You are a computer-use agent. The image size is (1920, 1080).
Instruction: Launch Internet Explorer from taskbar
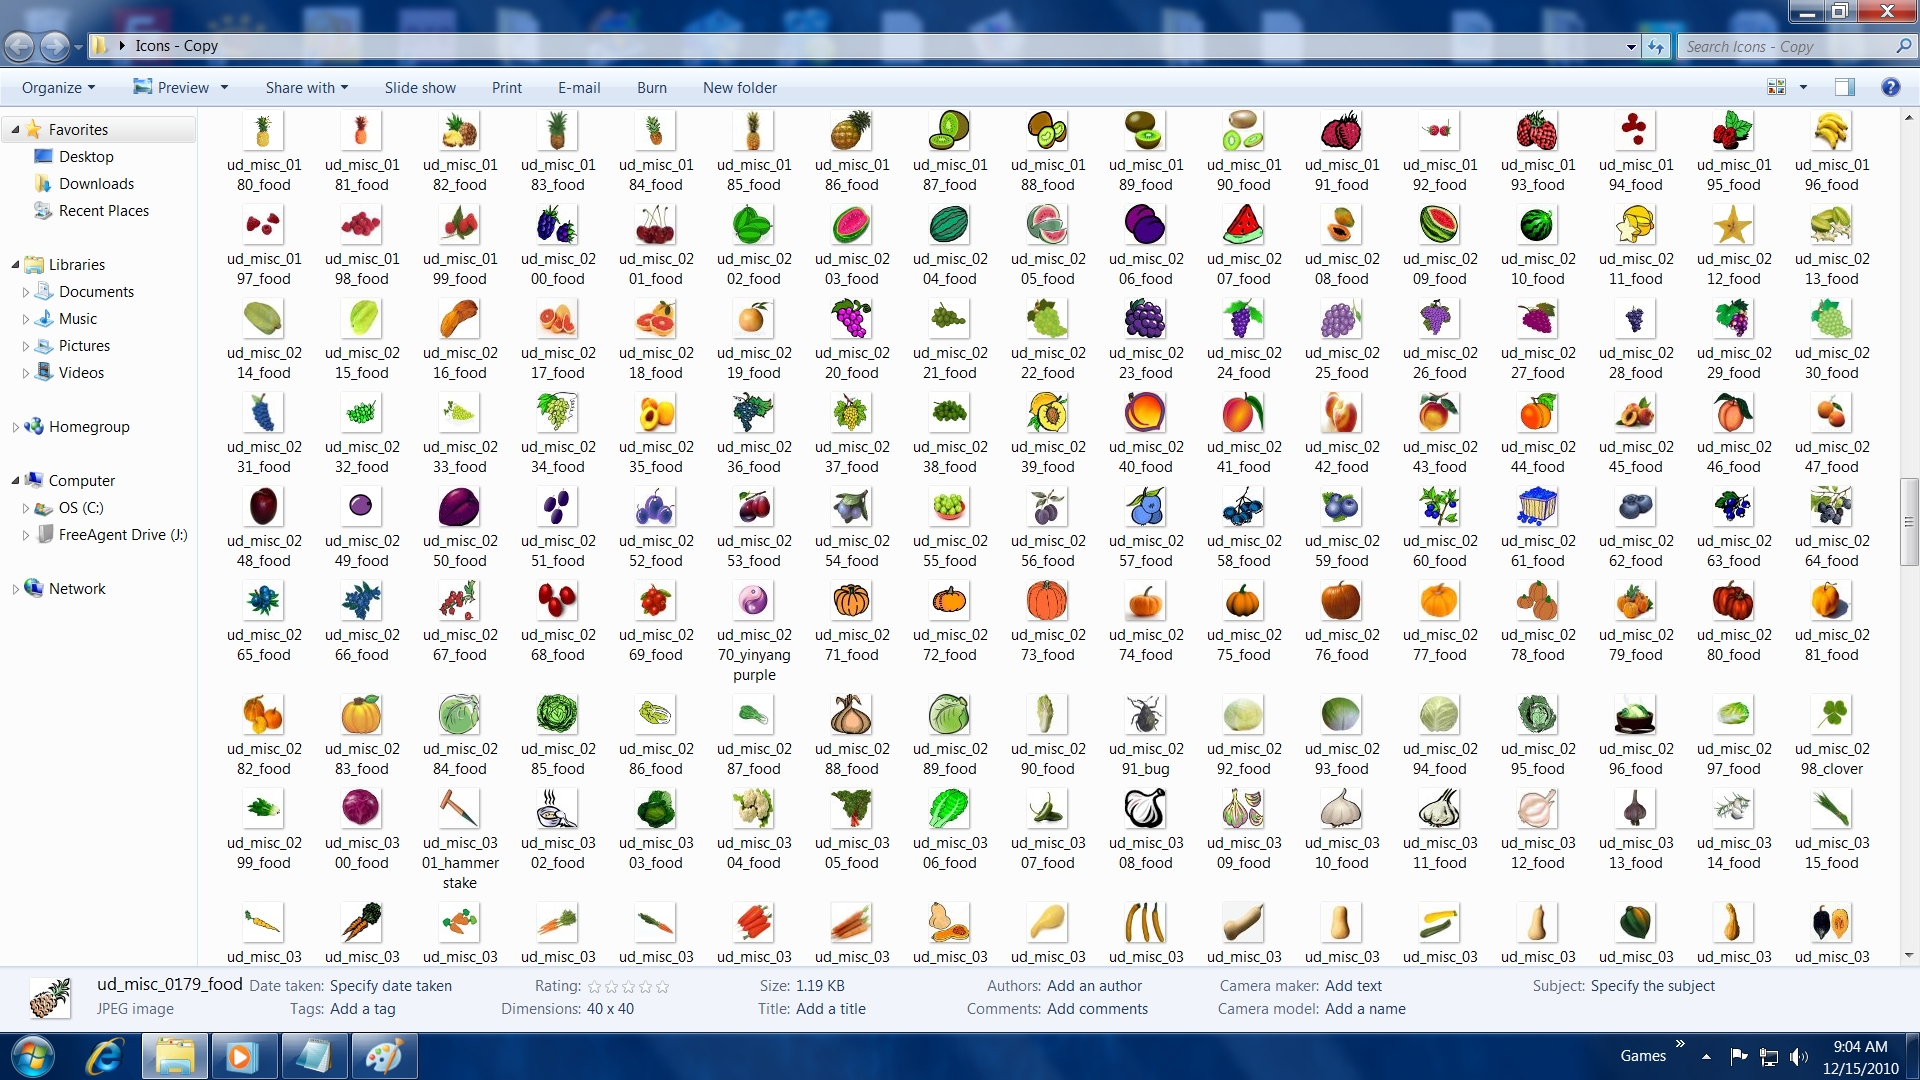point(104,1056)
